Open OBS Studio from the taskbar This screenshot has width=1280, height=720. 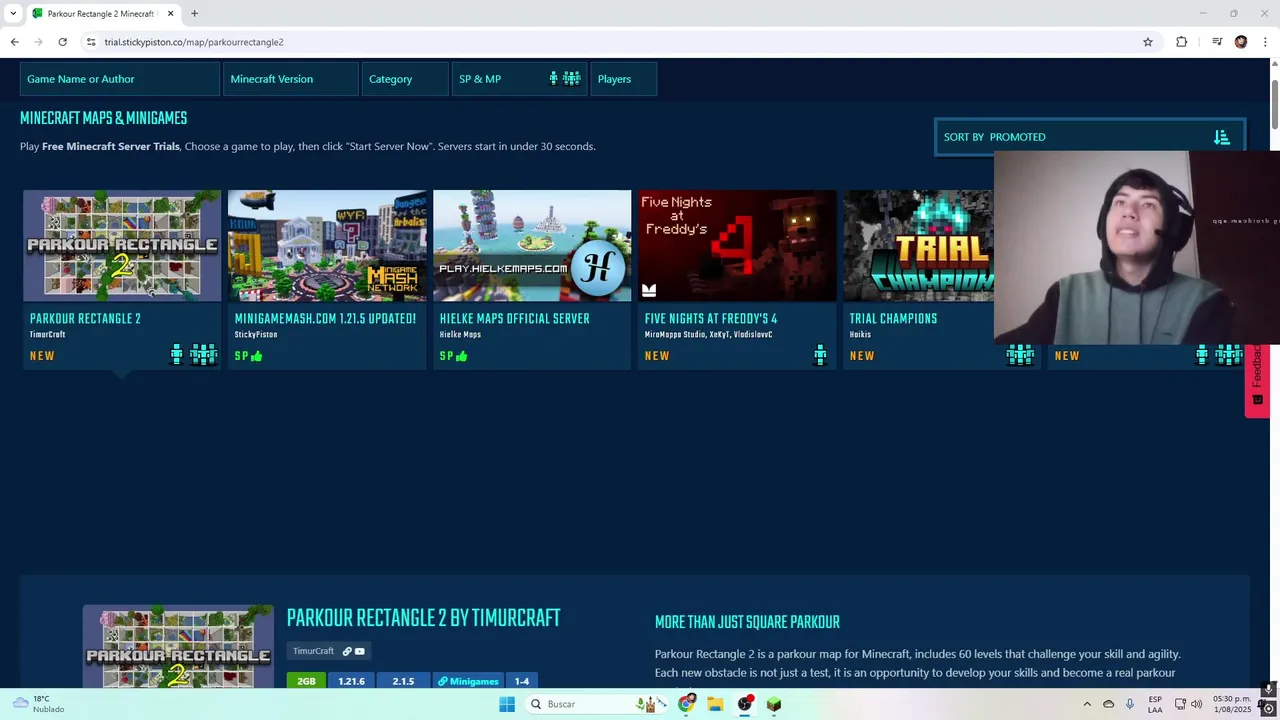click(745, 704)
